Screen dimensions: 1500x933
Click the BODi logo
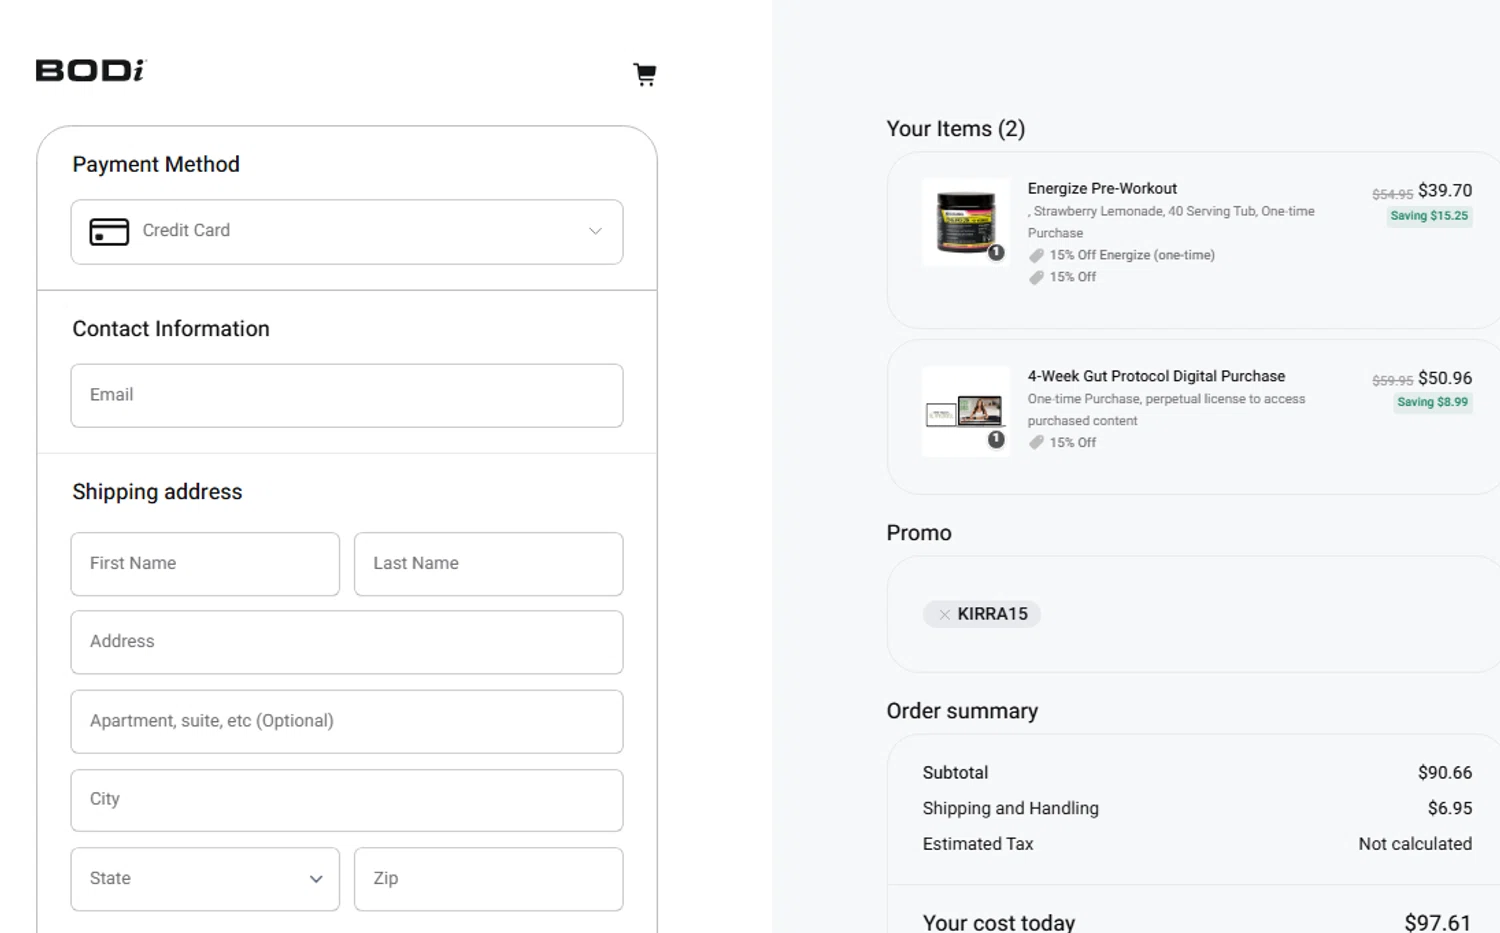90,70
